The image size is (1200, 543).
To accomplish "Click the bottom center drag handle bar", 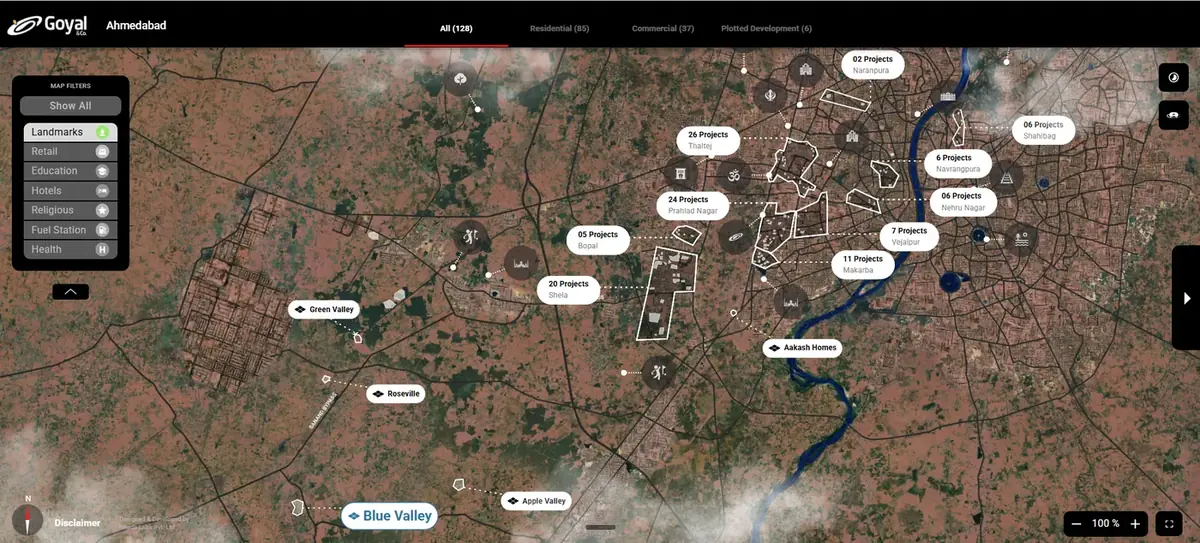I will (x=600, y=527).
